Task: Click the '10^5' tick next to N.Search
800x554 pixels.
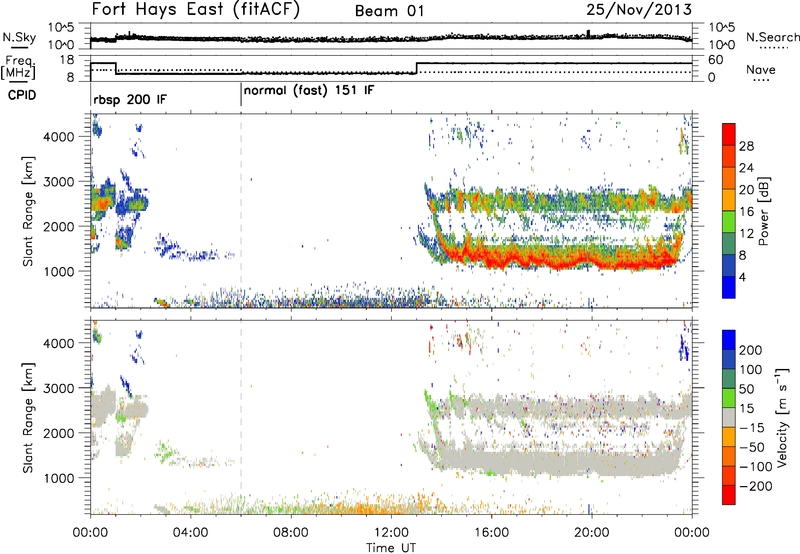Action: [722, 28]
